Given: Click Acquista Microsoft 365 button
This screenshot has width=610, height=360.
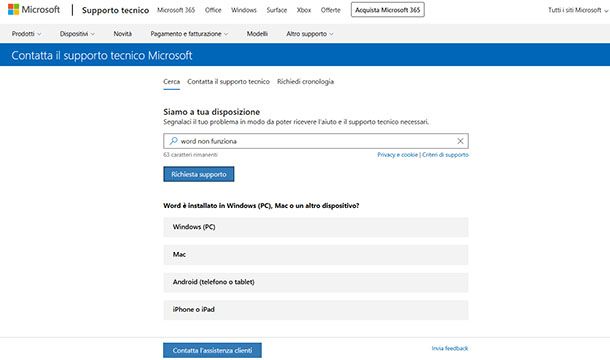Looking at the screenshot, I should [x=387, y=10].
